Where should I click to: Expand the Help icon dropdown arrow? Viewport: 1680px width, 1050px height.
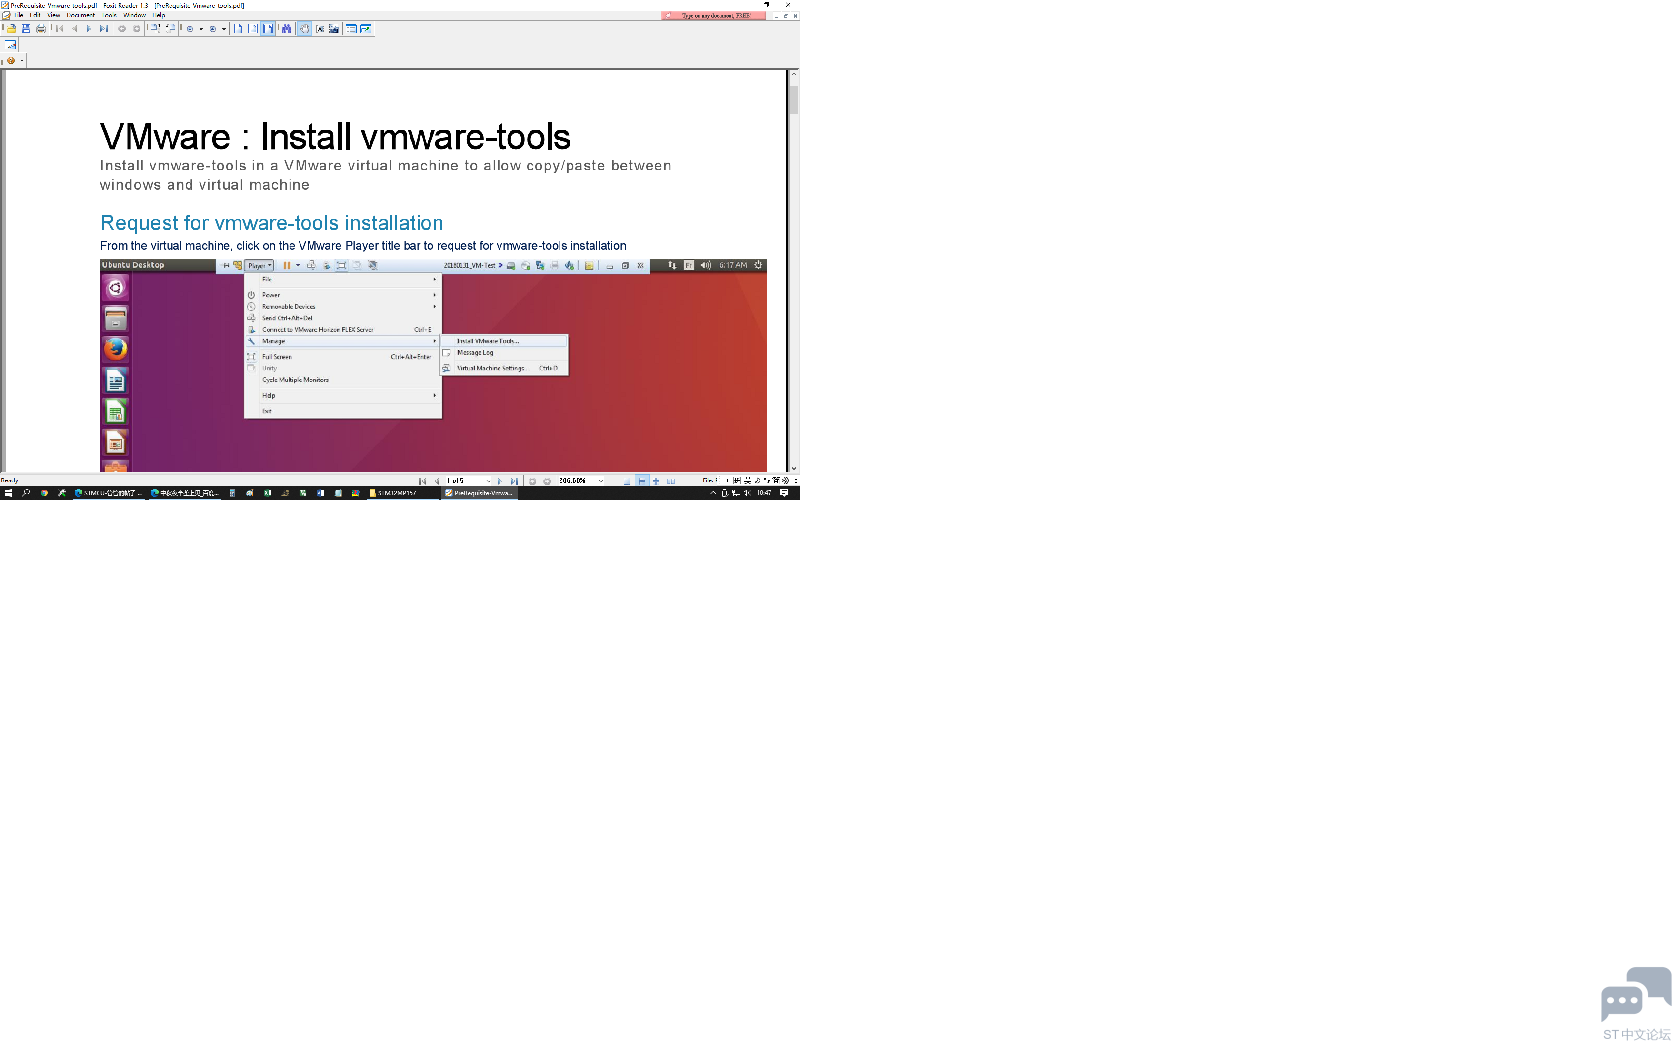click(x=22, y=60)
